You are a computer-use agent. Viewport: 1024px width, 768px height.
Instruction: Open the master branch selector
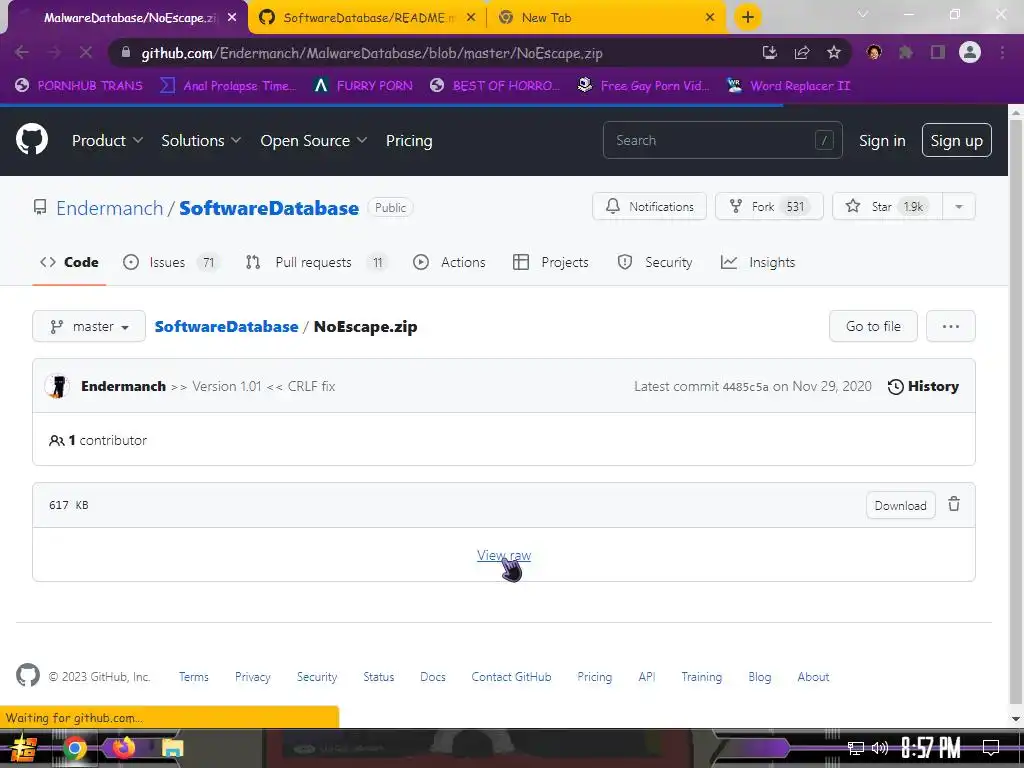89,326
